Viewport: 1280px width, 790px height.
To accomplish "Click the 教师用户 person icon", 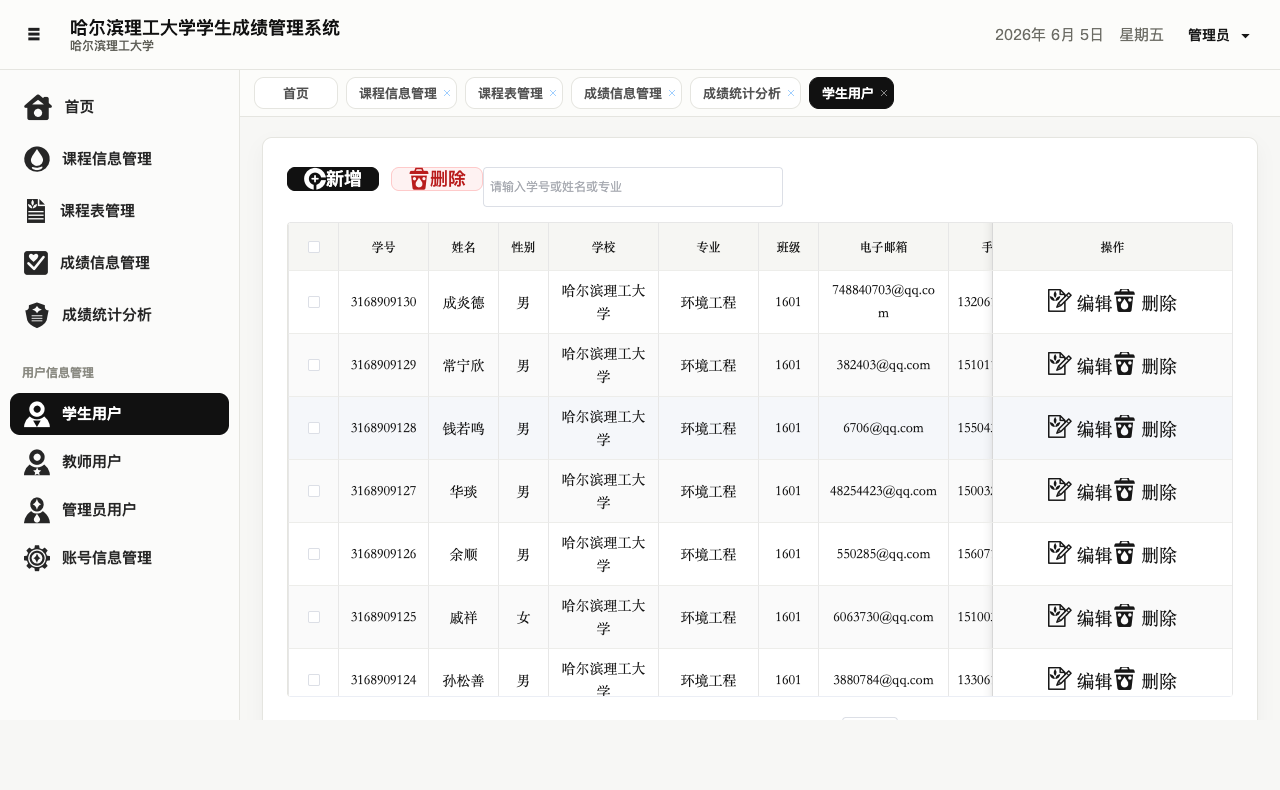I will tap(37, 462).
